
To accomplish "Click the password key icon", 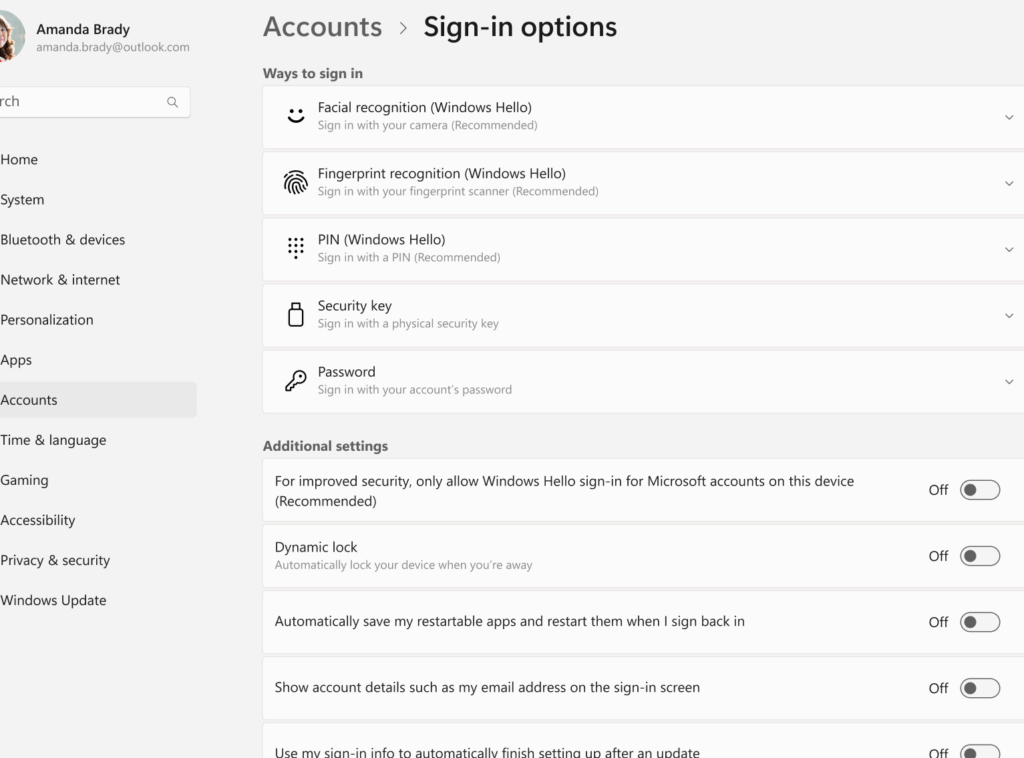I will pyautogui.click(x=295, y=380).
